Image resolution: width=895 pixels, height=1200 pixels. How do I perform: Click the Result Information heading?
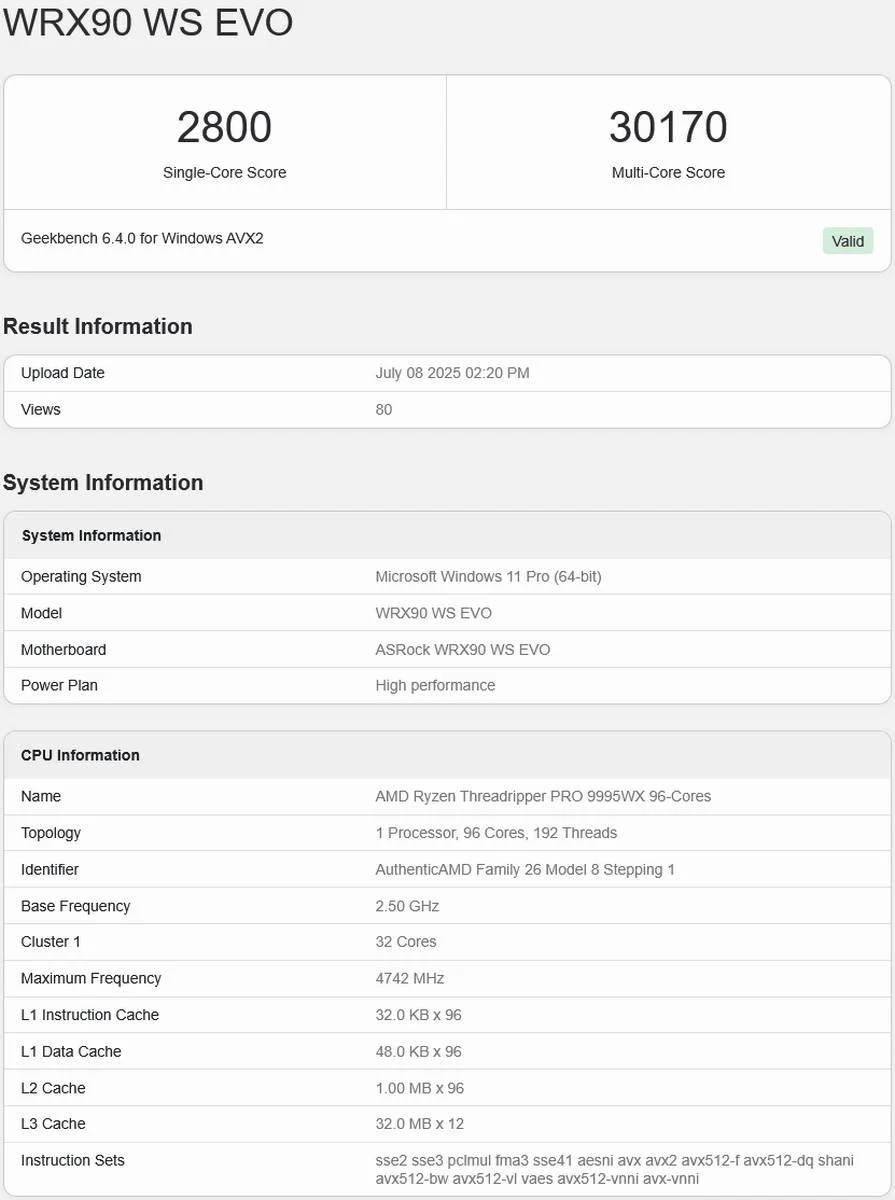click(x=98, y=327)
